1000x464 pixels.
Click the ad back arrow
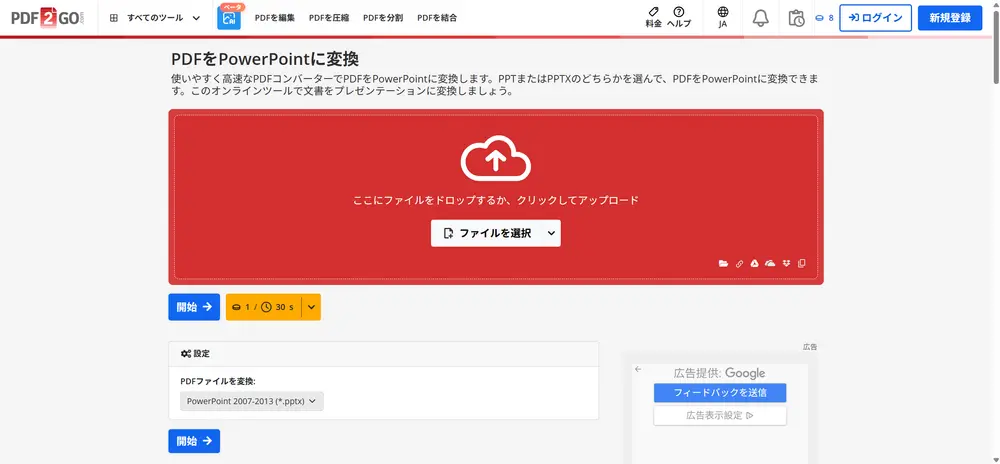[x=638, y=369]
